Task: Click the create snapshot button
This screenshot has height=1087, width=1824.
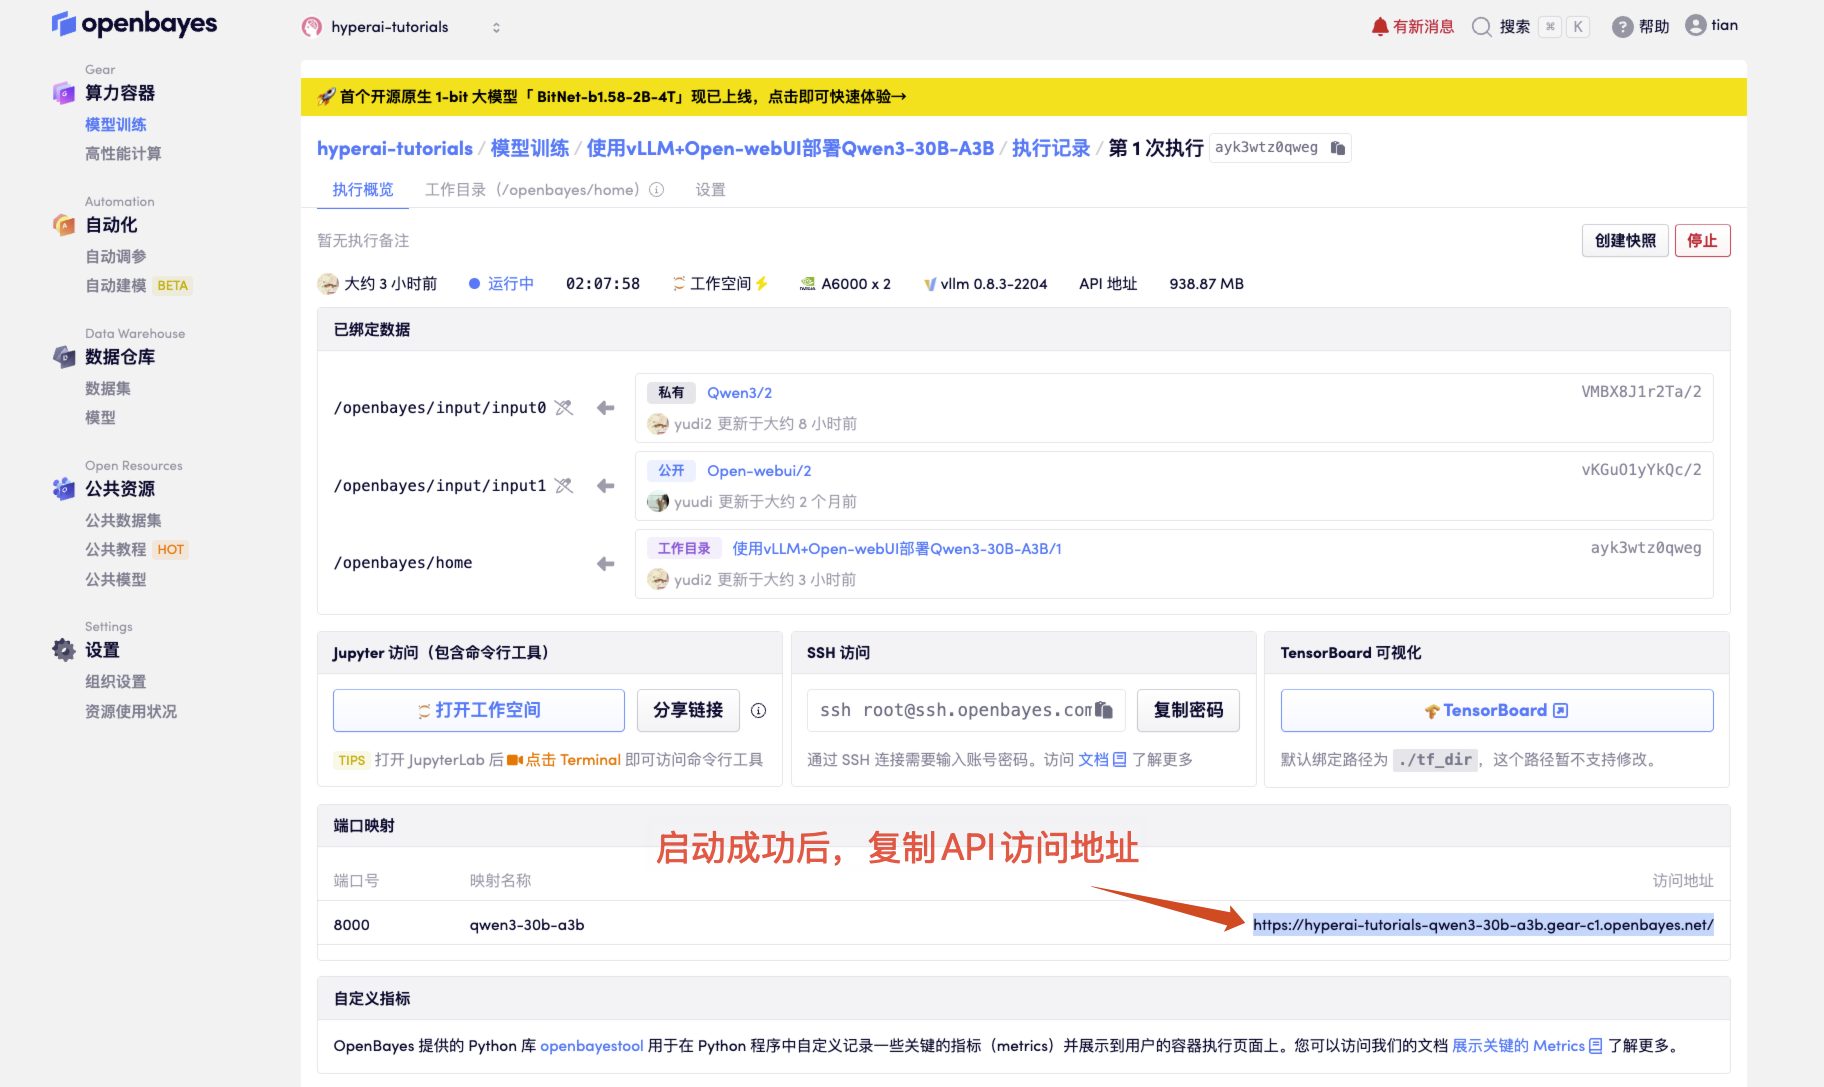Action: click(x=1624, y=241)
